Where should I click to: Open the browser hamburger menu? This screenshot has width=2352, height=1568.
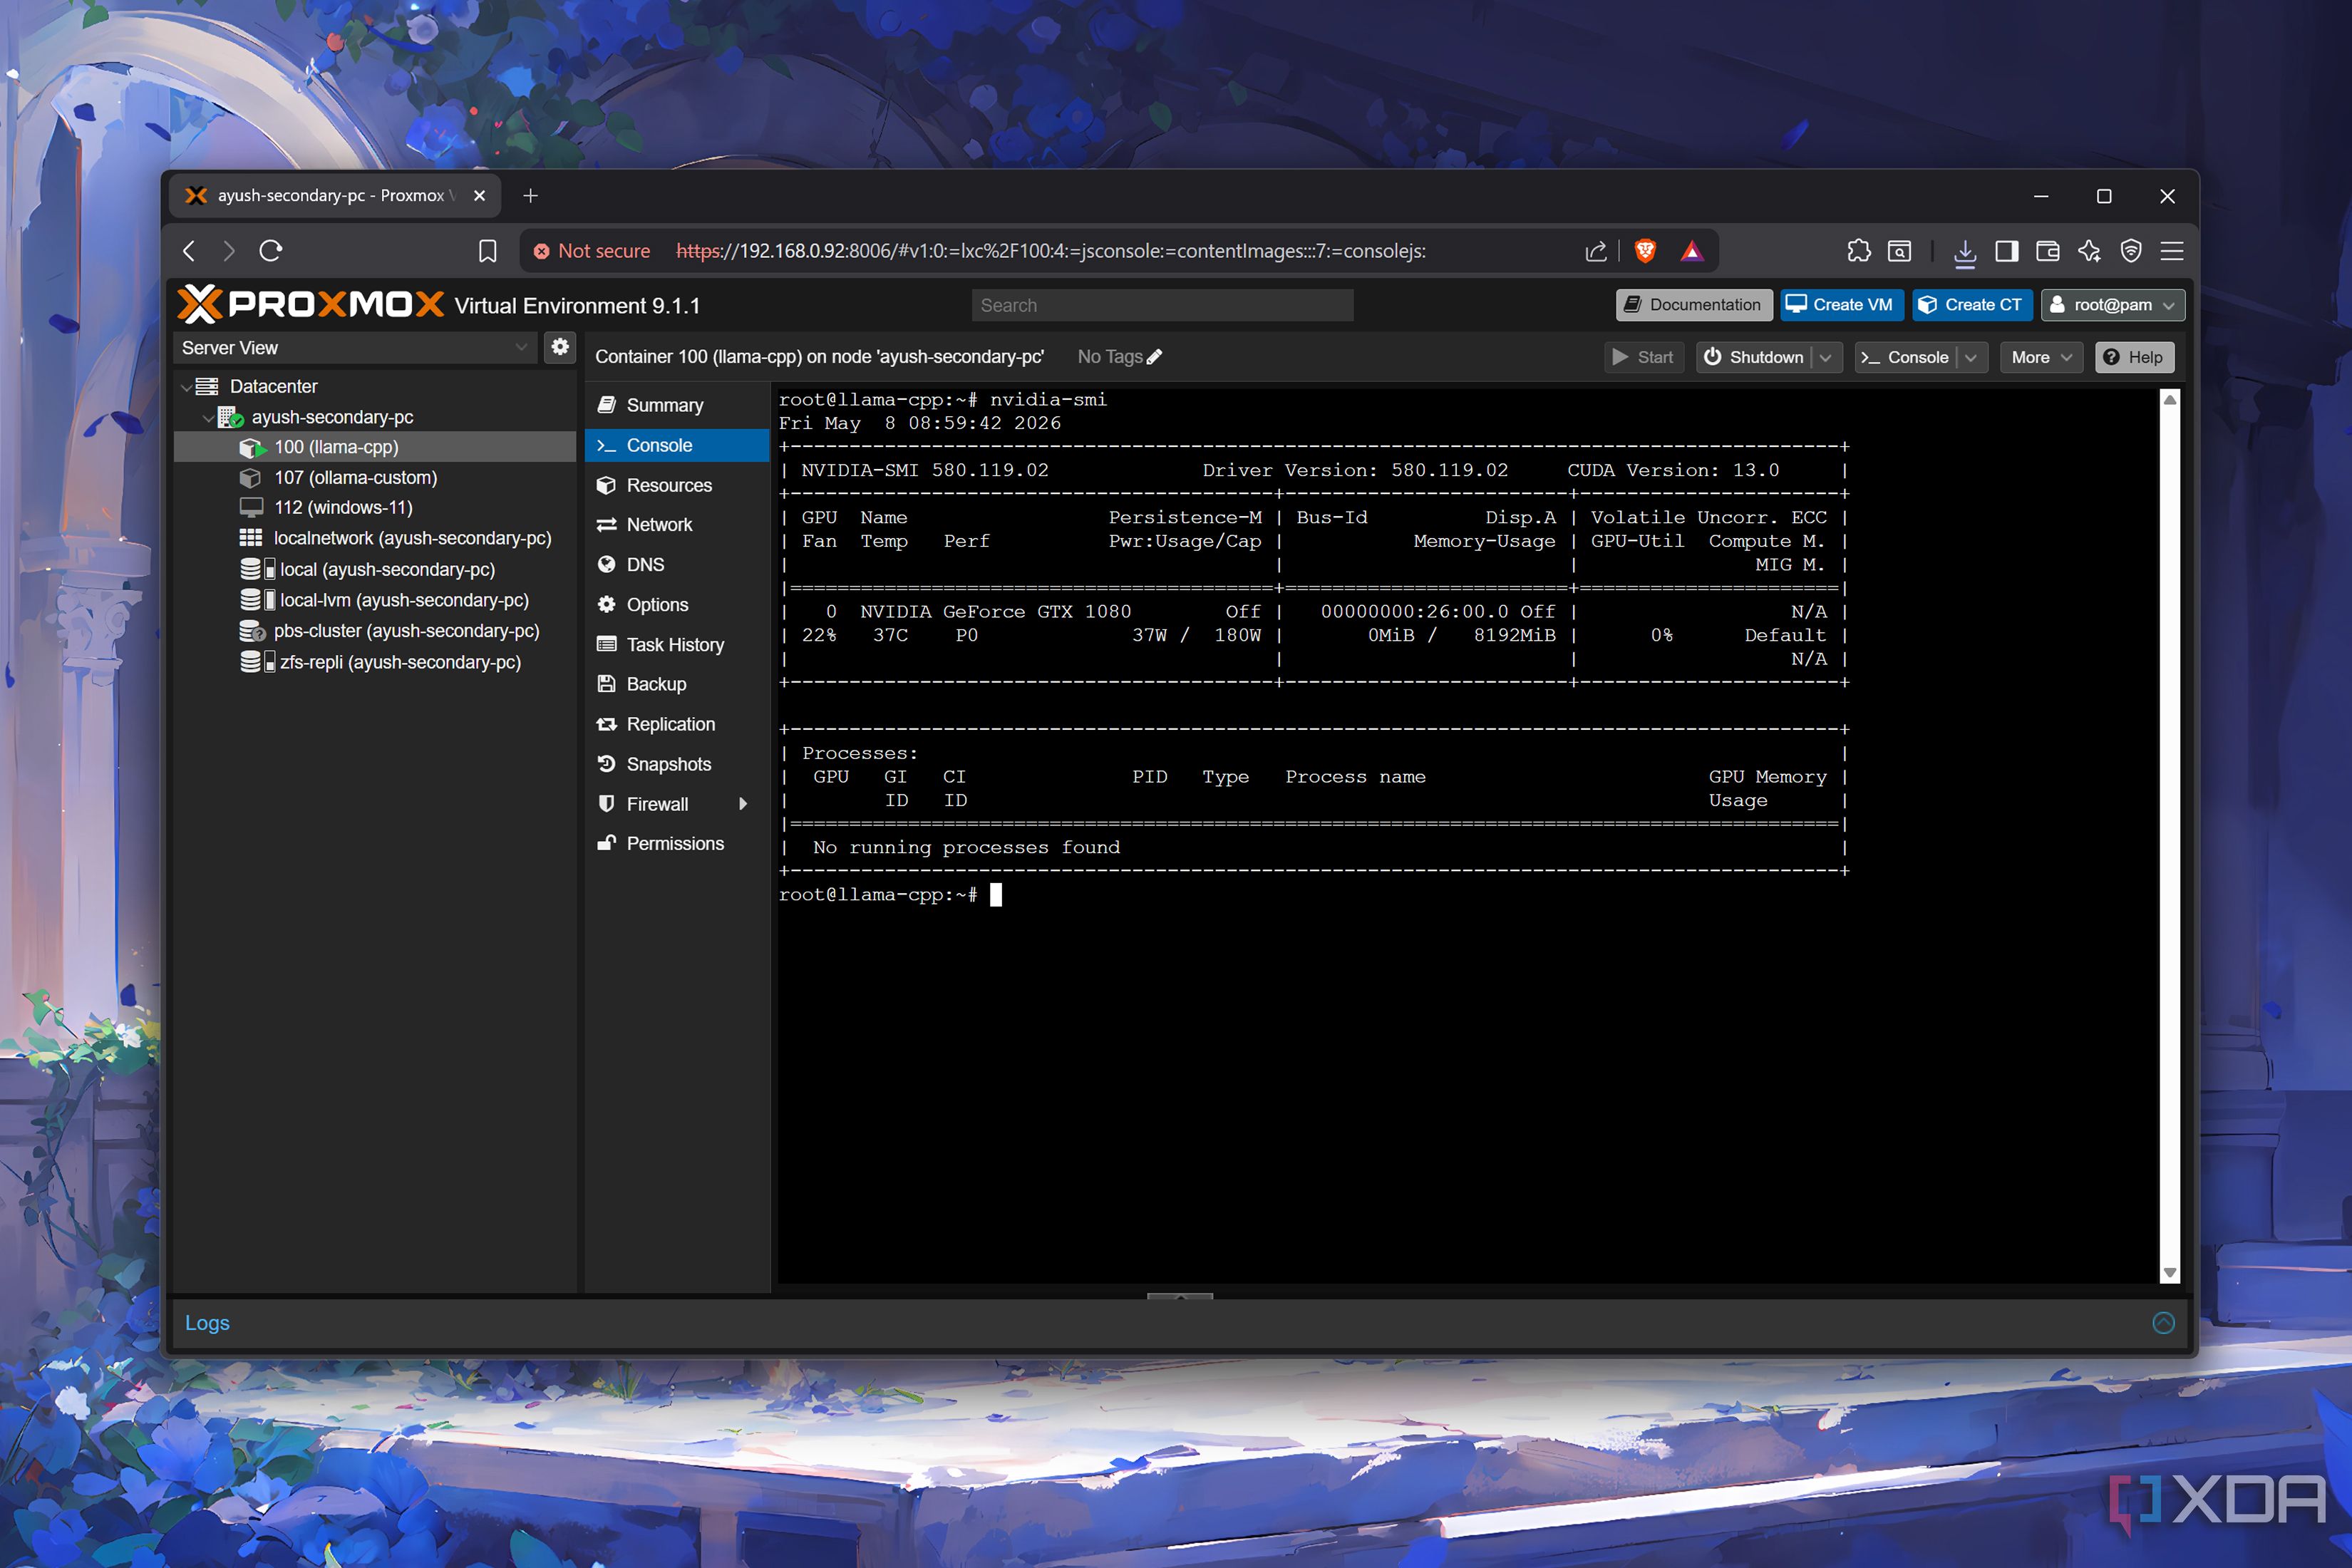(x=2172, y=251)
